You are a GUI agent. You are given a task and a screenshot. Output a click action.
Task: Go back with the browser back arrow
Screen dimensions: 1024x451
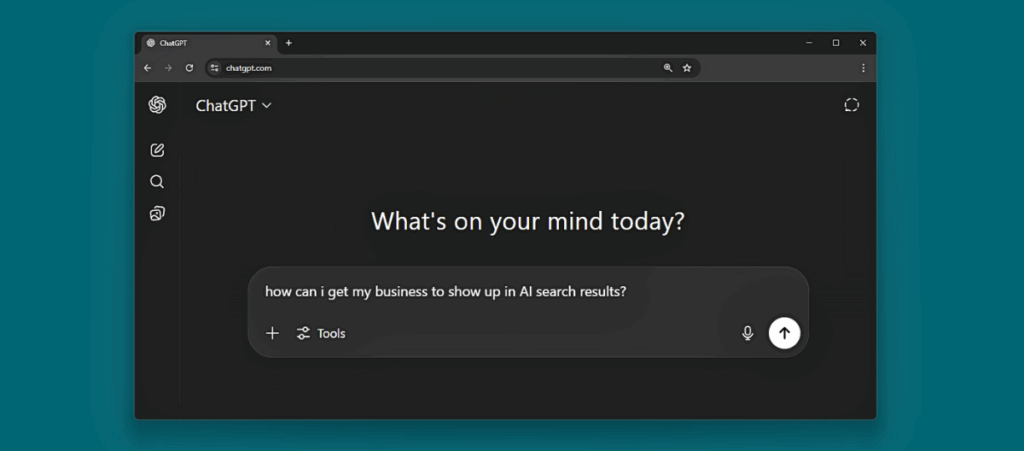[x=148, y=68]
